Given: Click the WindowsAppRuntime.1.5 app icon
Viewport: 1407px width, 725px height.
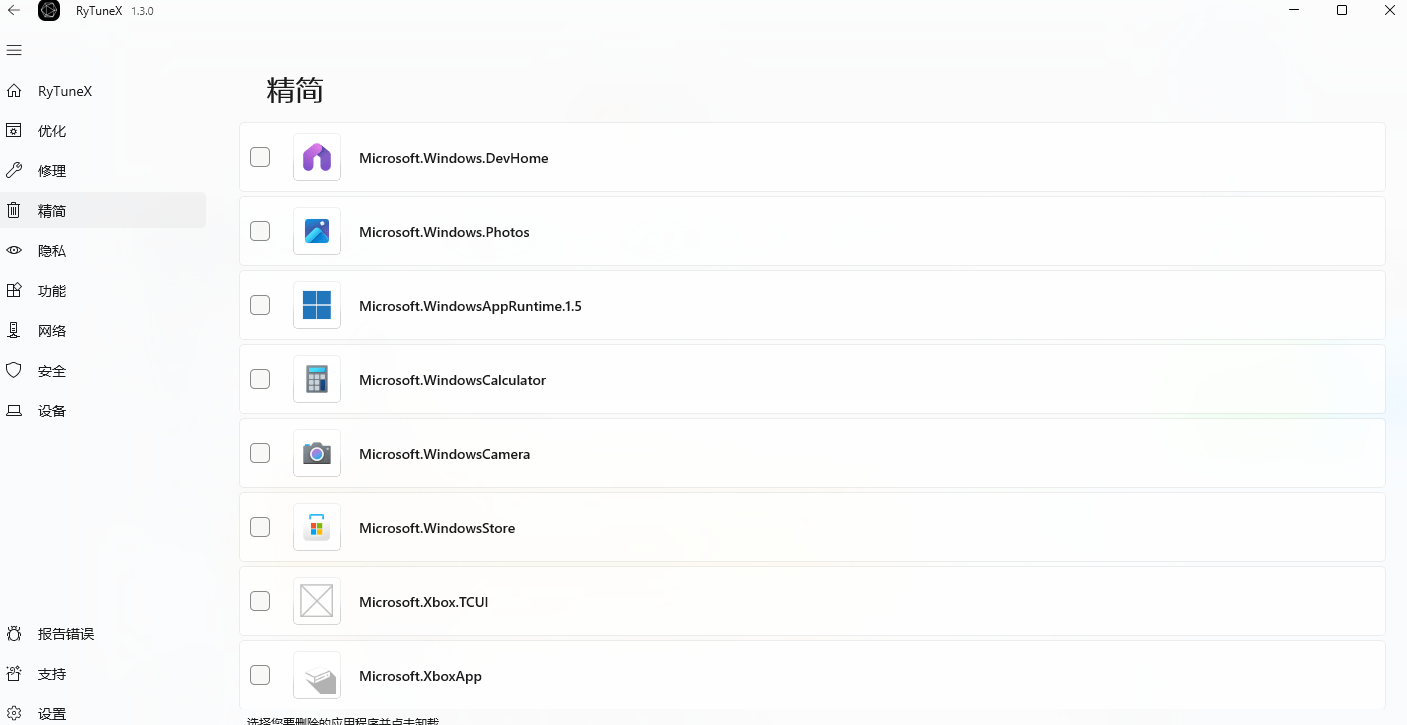Looking at the screenshot, I should click(x=317, y=305).
